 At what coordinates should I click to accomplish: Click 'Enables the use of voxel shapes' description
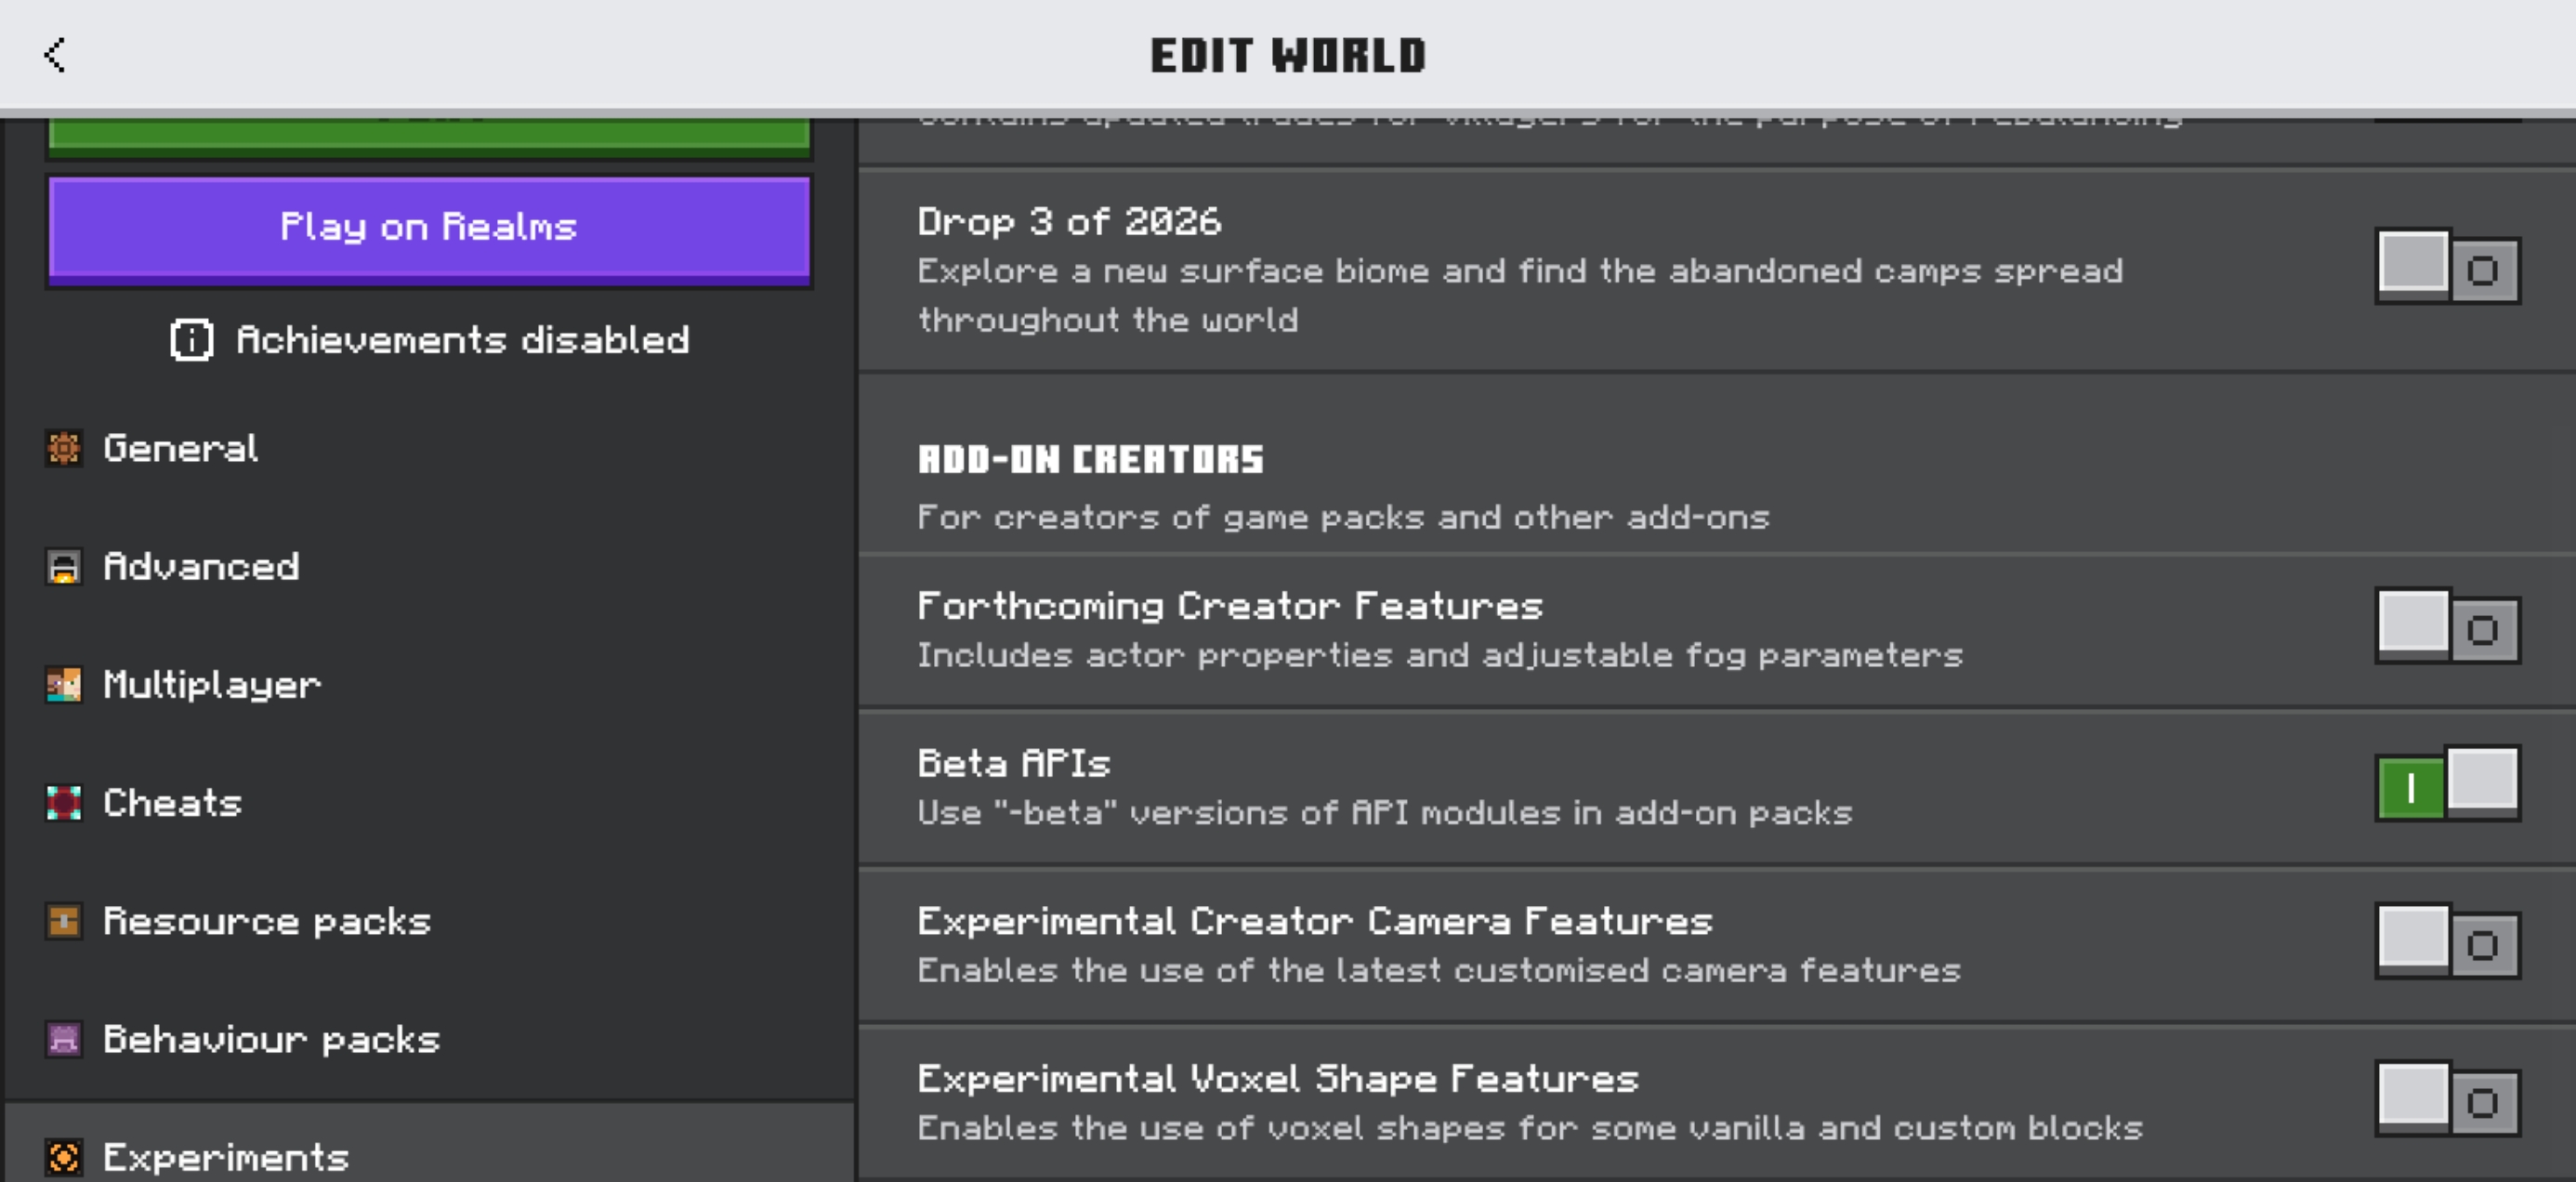[1530, 1128]
